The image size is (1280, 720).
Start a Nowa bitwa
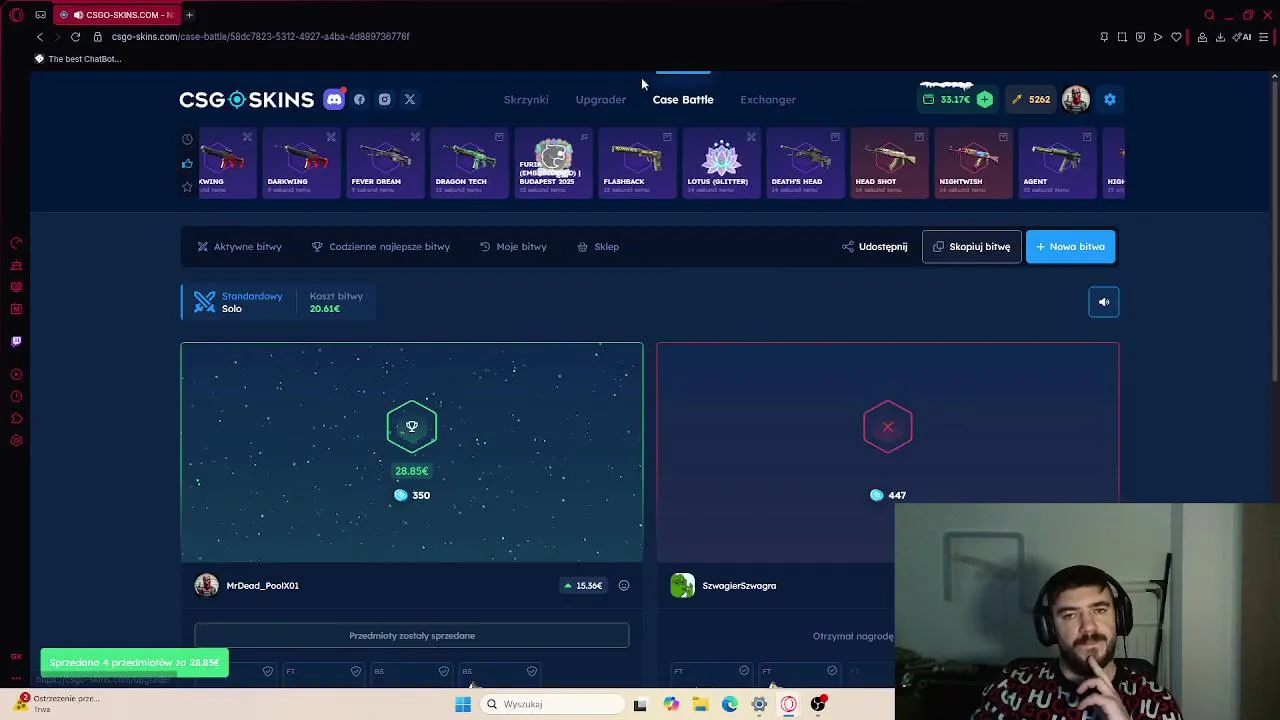click(1070, 246)
